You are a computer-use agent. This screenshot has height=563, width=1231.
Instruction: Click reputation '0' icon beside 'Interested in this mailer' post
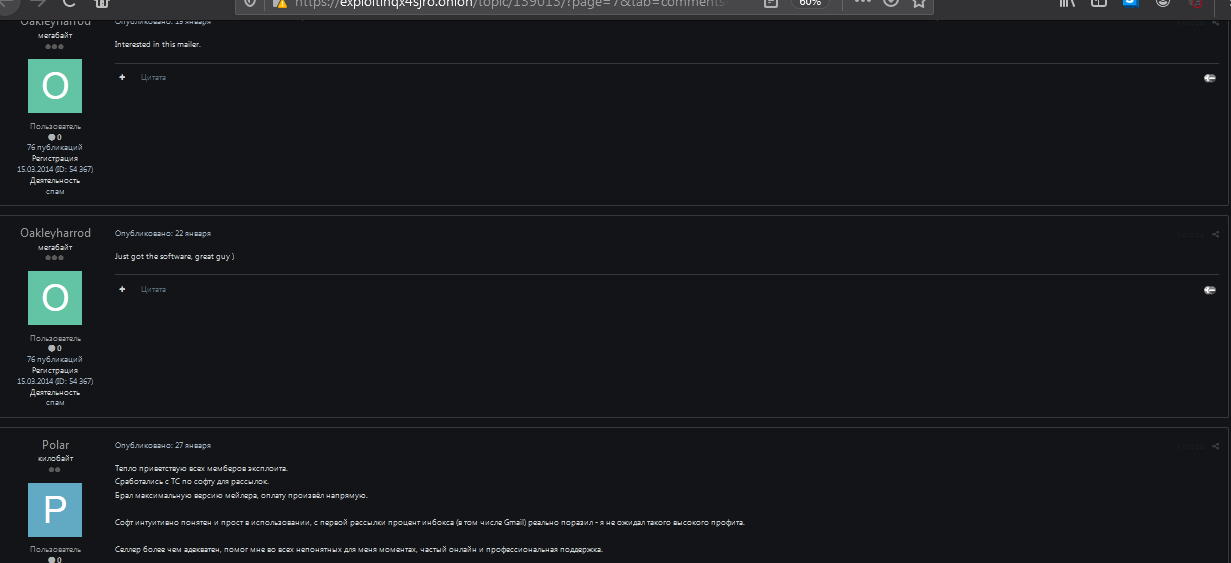55,137
